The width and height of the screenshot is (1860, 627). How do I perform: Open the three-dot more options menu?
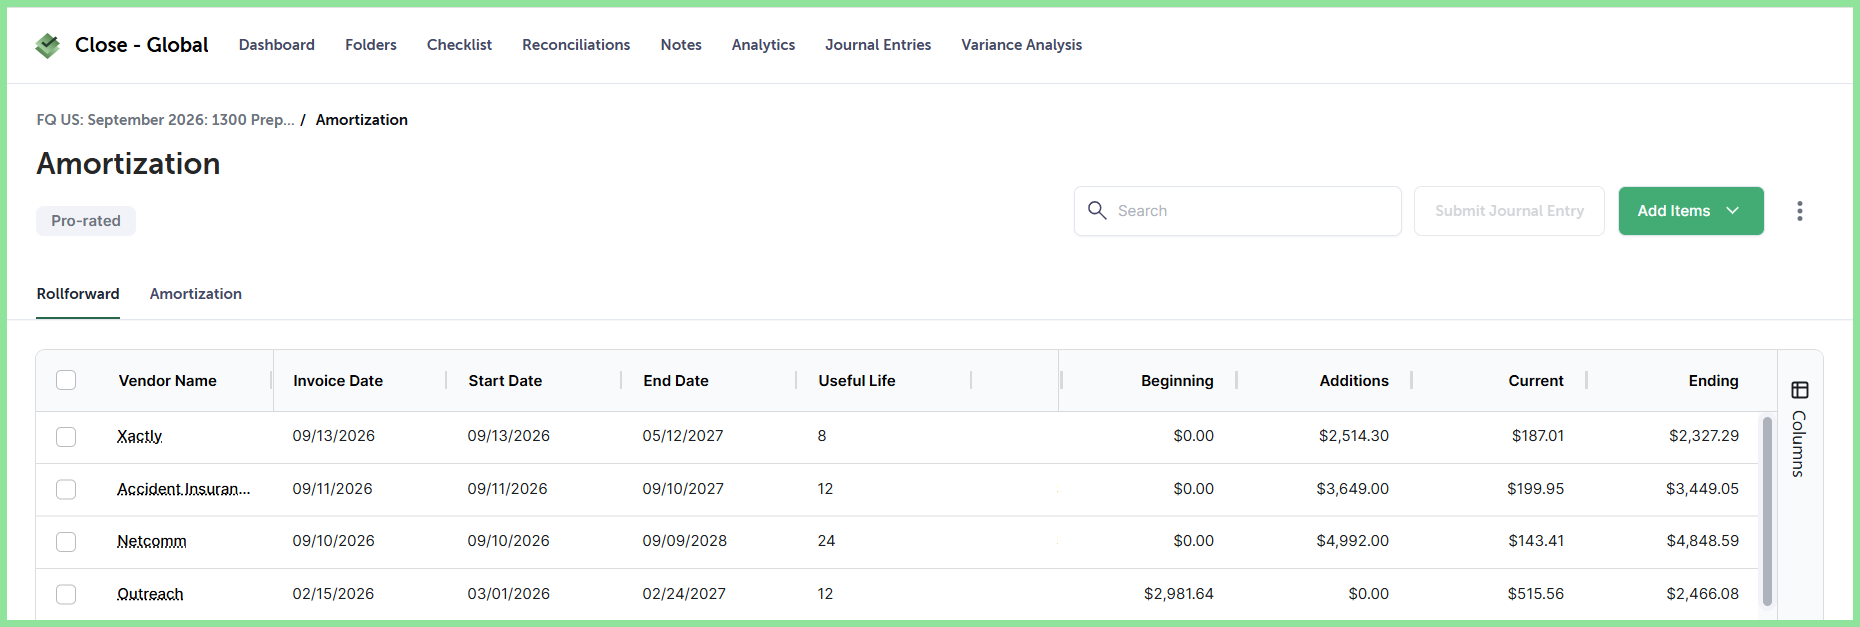tap(1799, 211)
